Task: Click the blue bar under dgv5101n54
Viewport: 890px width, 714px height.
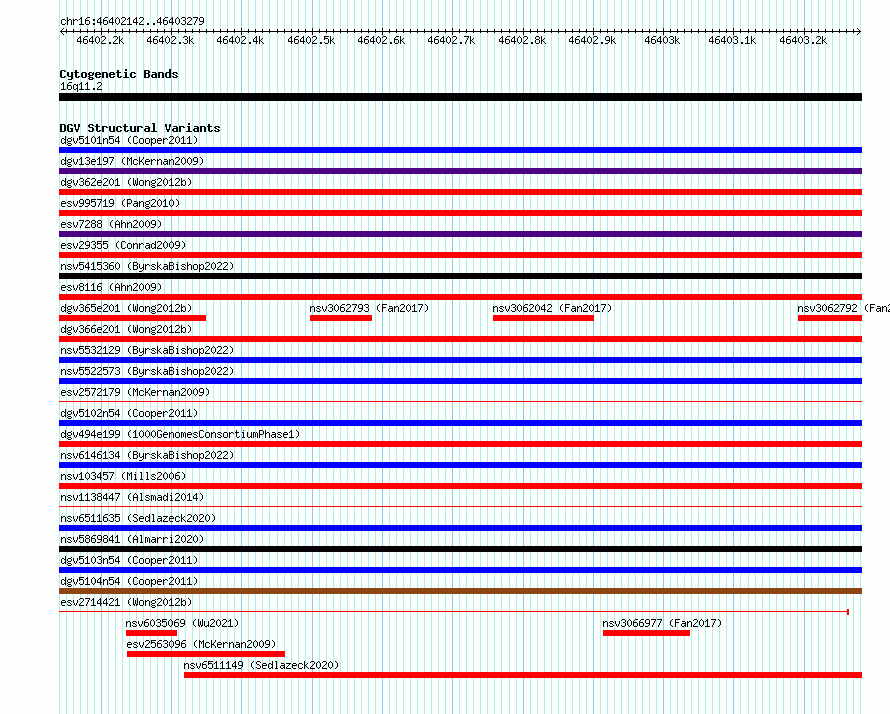Action: [460, 150]
